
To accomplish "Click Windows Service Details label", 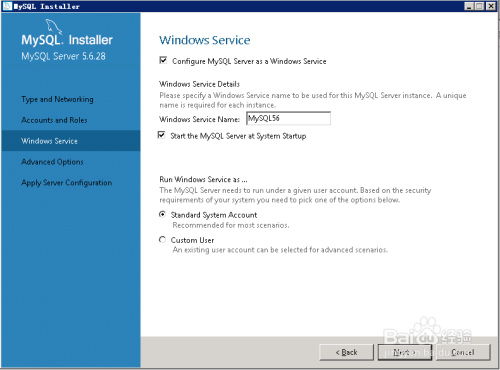I will (x=199, y=84).
